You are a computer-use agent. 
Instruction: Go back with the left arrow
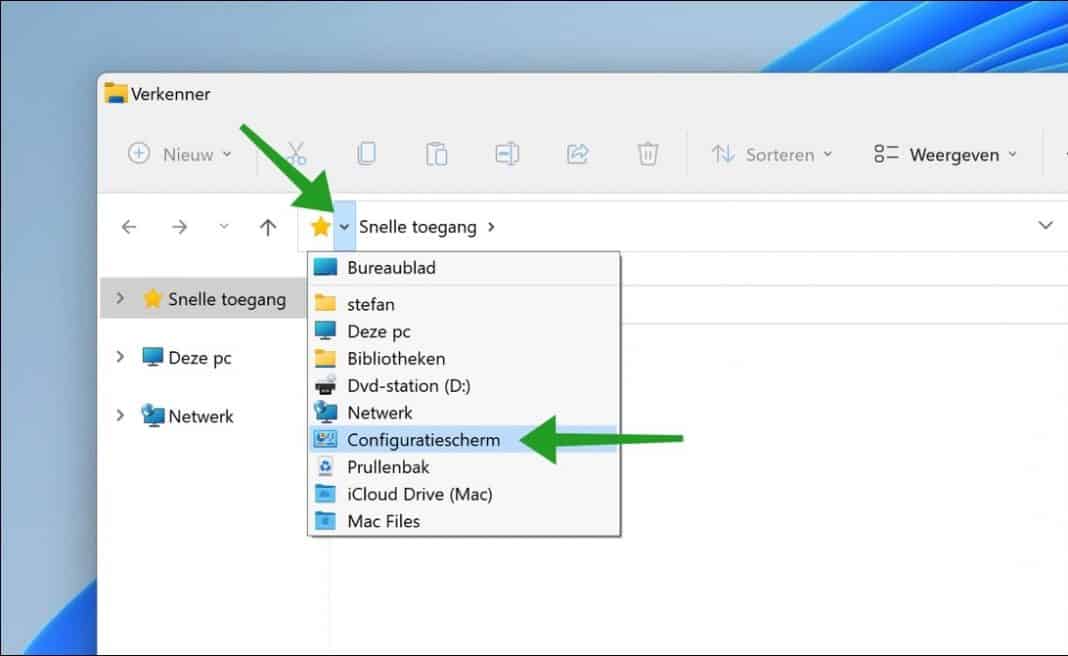(129, 227)
